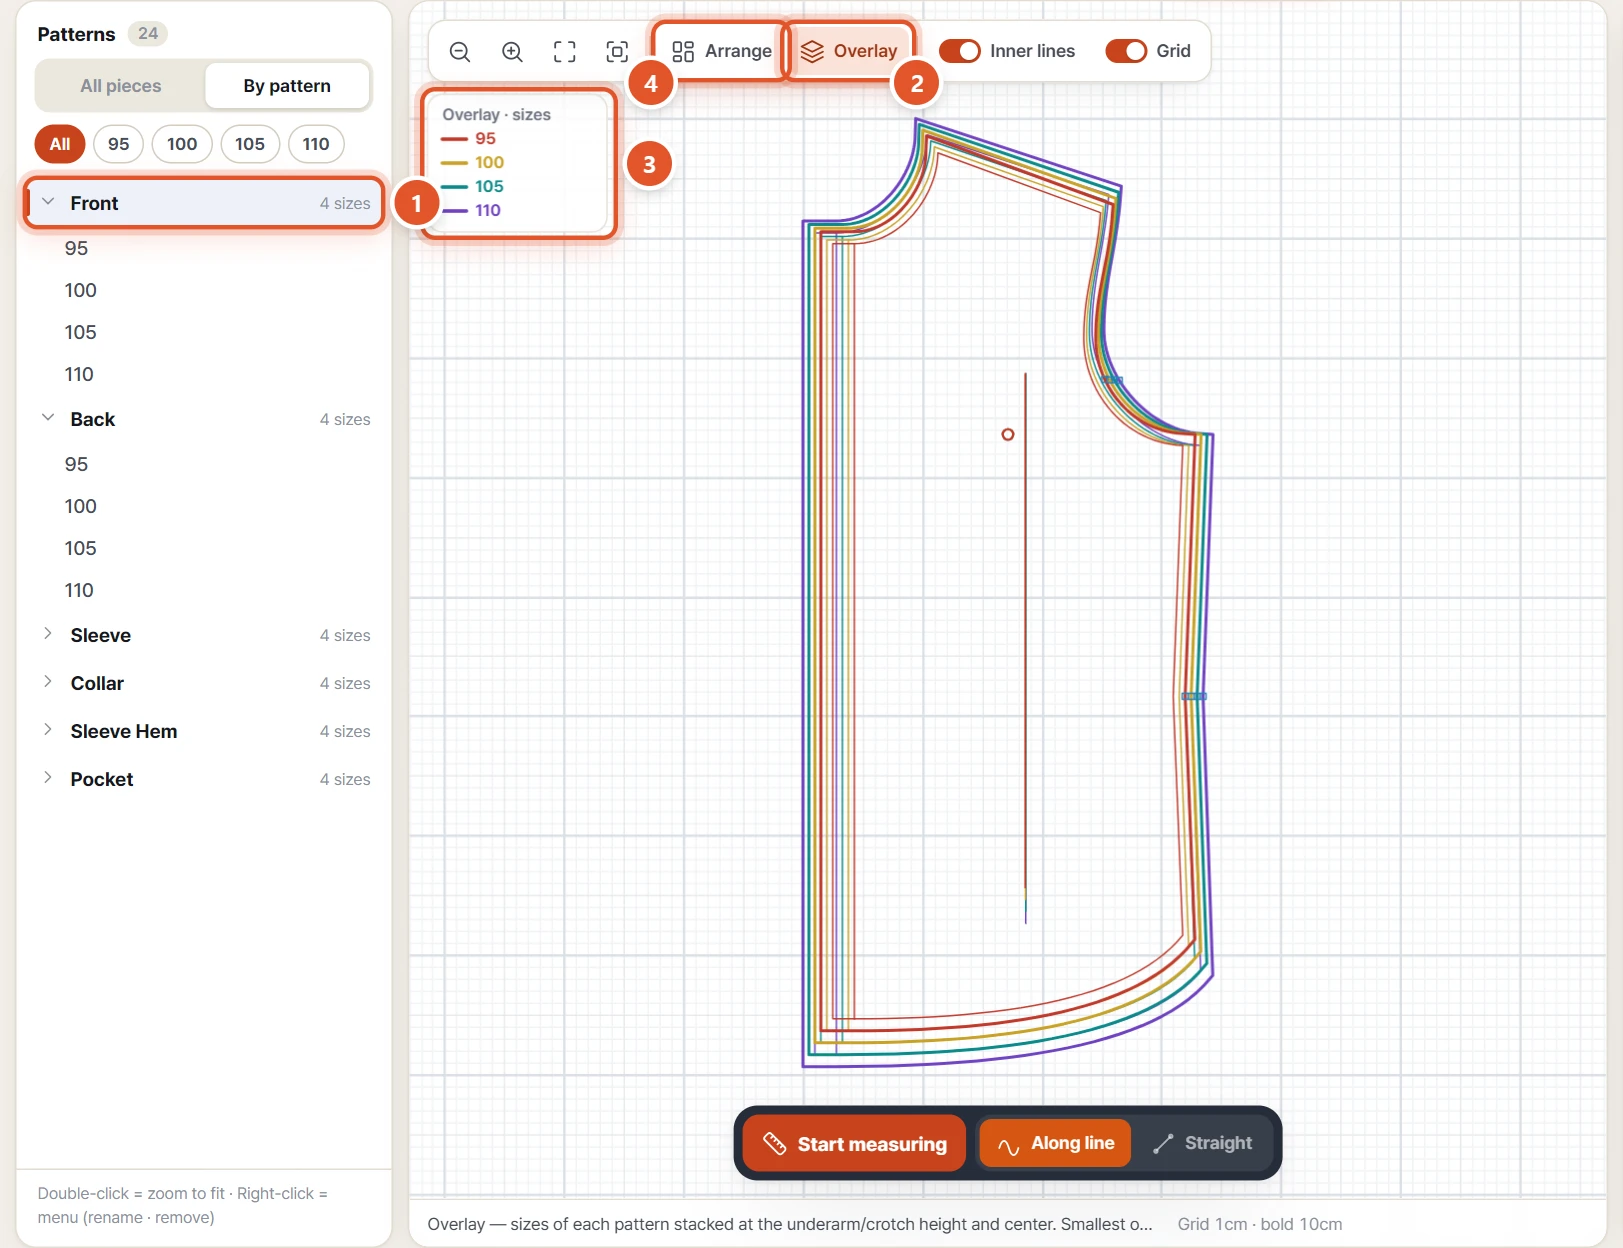Select the All sizes filter chip
The image size is (1623, 1248).
60,144
